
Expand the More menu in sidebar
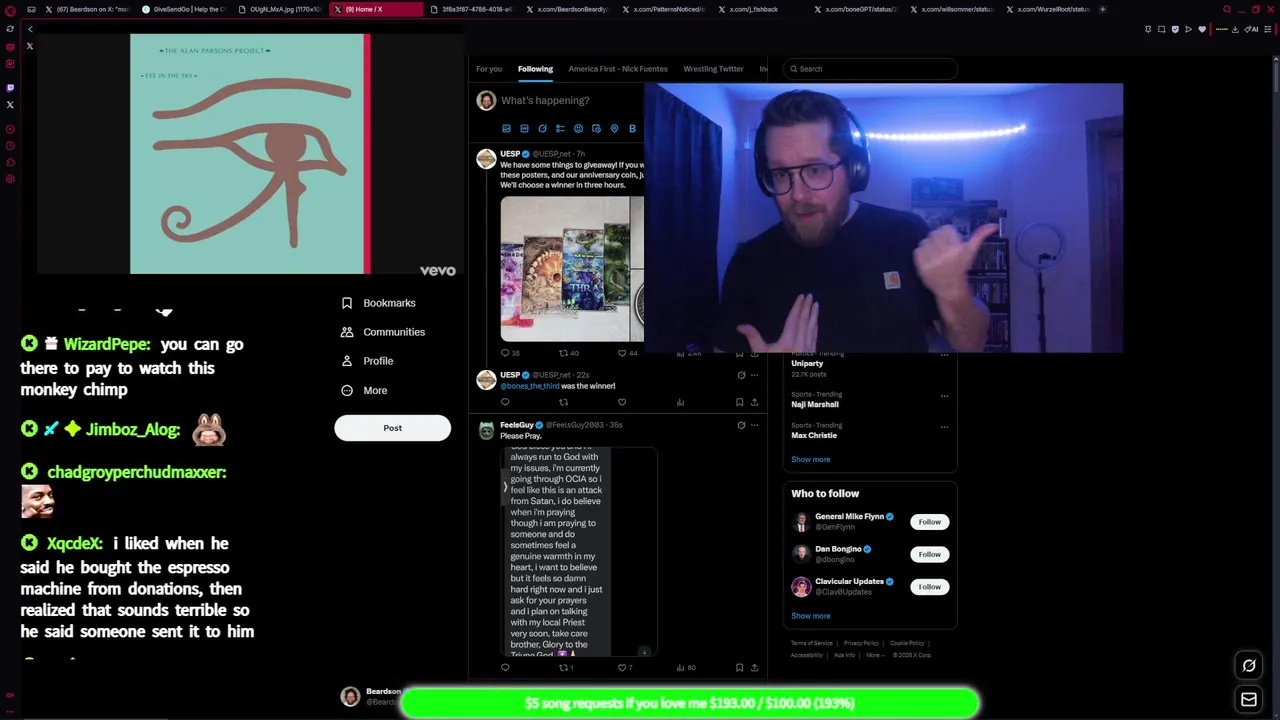tap(364, 390)
